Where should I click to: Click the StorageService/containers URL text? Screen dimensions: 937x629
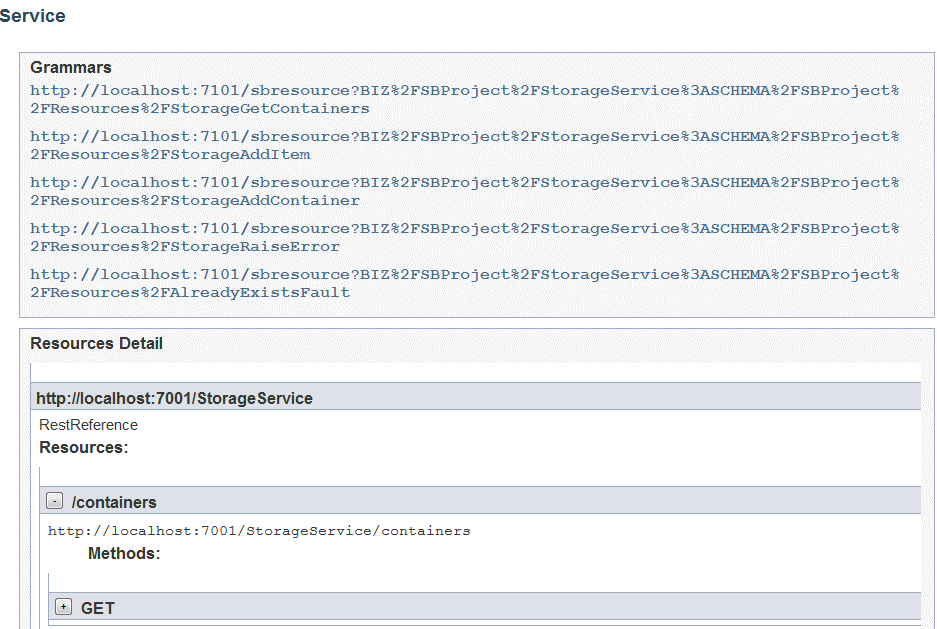[259, 531]
